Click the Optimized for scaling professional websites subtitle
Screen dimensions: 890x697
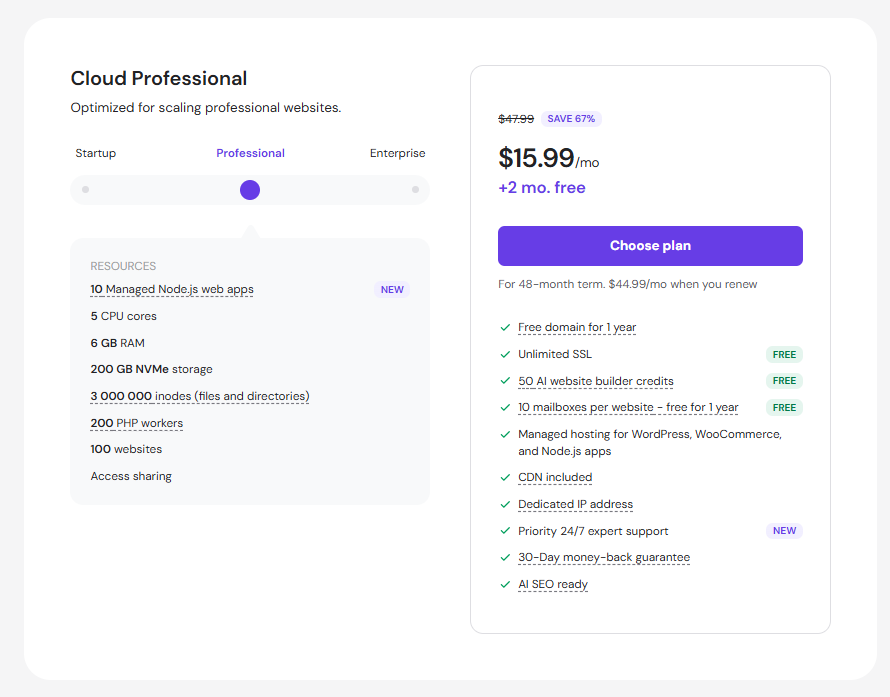[206, 108]
